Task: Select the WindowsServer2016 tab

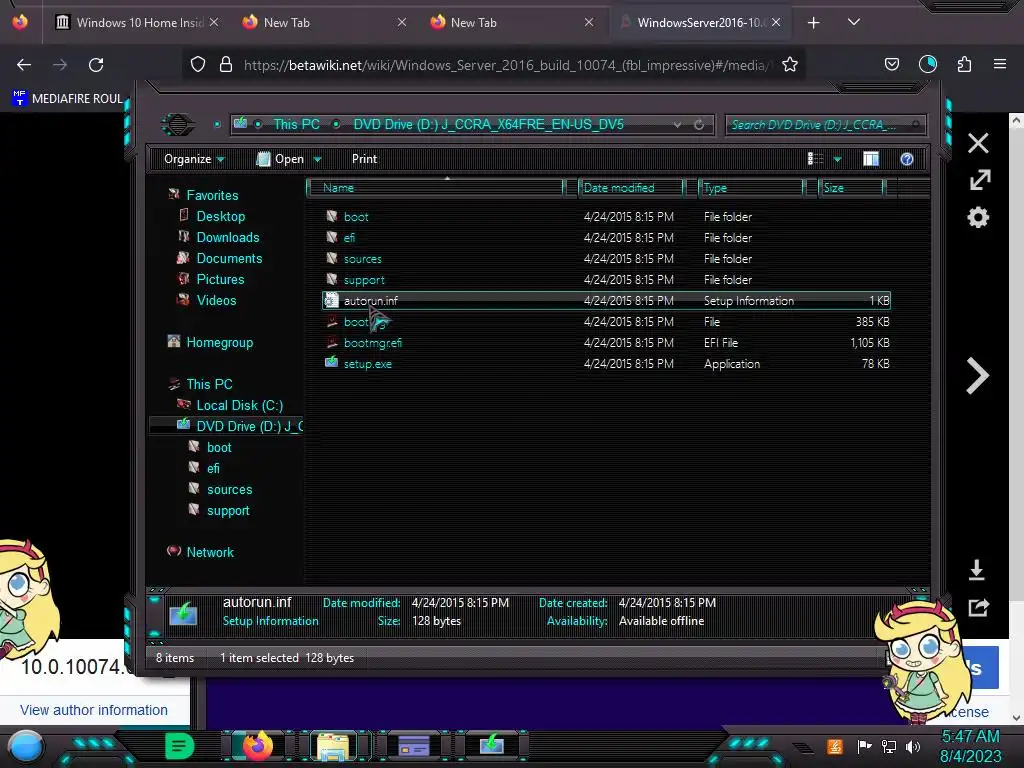Action: (x=698, y=23)
